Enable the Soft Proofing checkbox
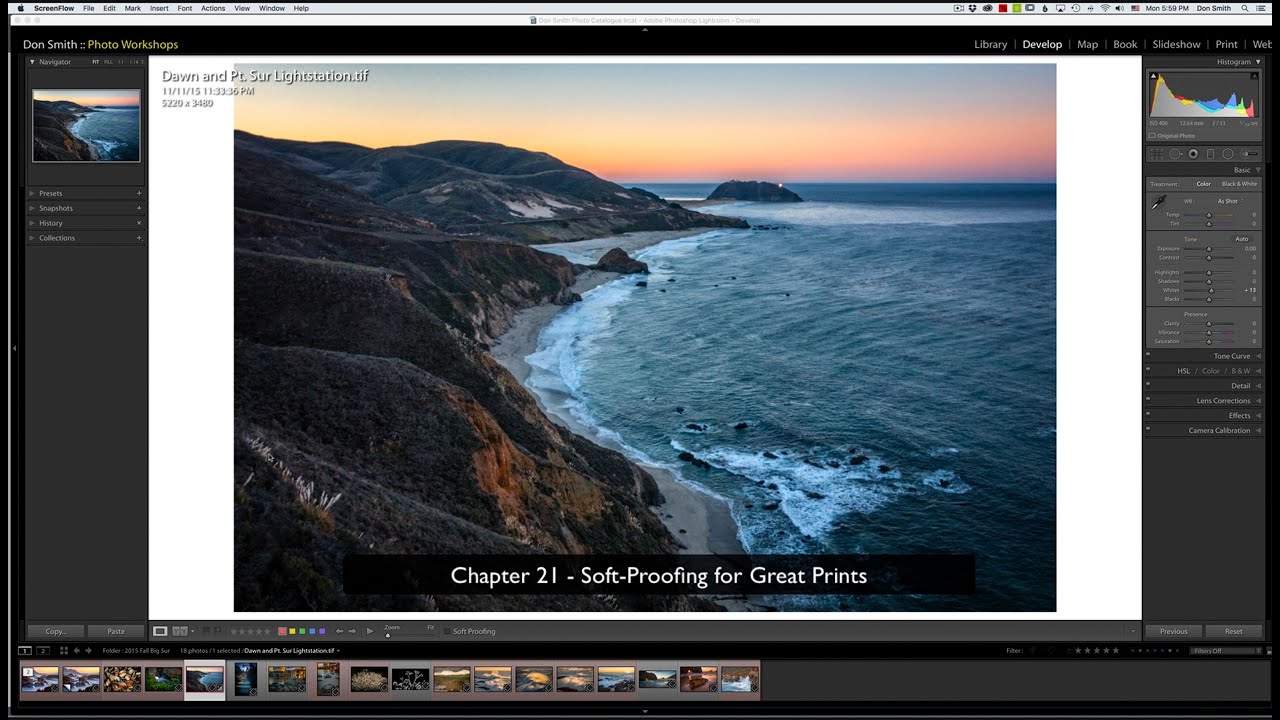 pyautogui.click(x=447, y=631)
